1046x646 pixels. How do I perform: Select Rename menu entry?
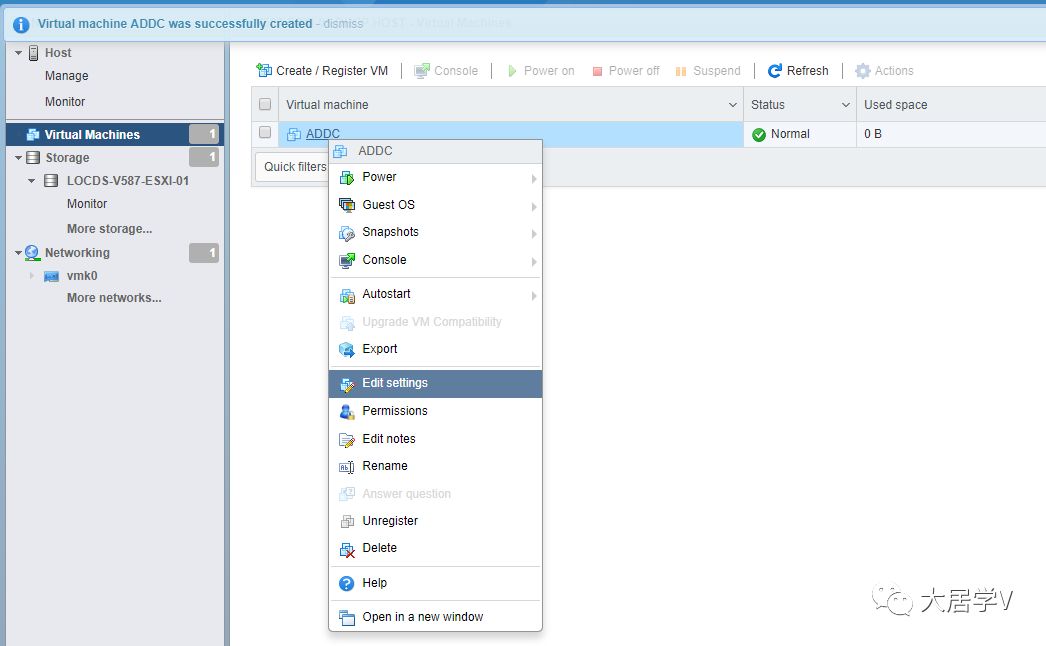pos(435,466)
